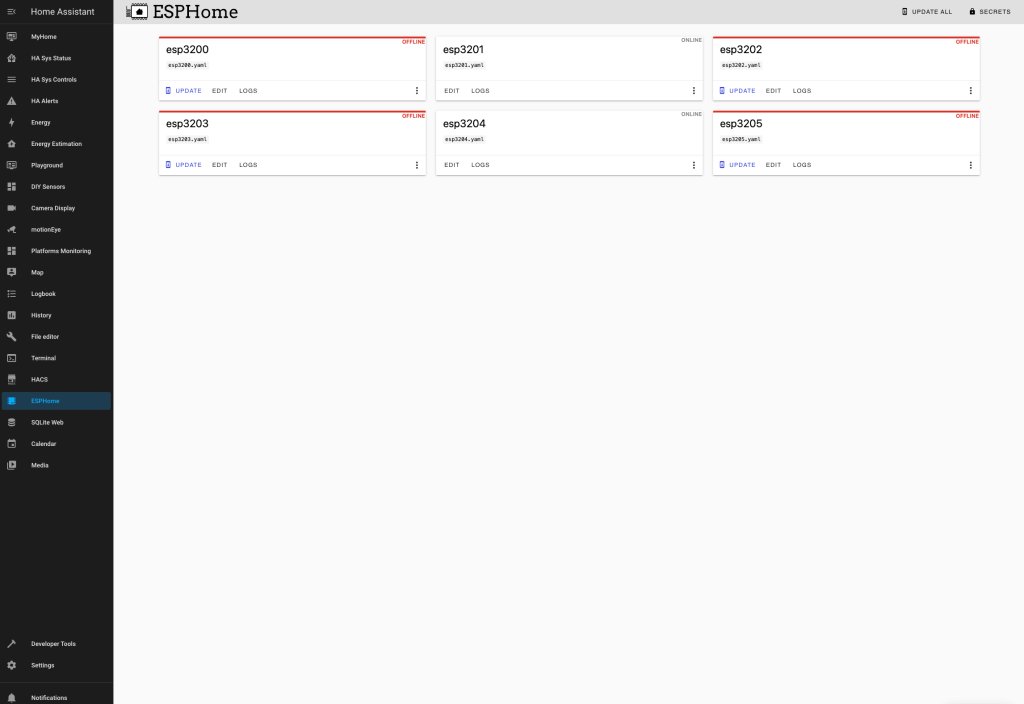Click the Notifications bell icon
Viewport: 1024px width, 704px height.
(x=12, y=697)
